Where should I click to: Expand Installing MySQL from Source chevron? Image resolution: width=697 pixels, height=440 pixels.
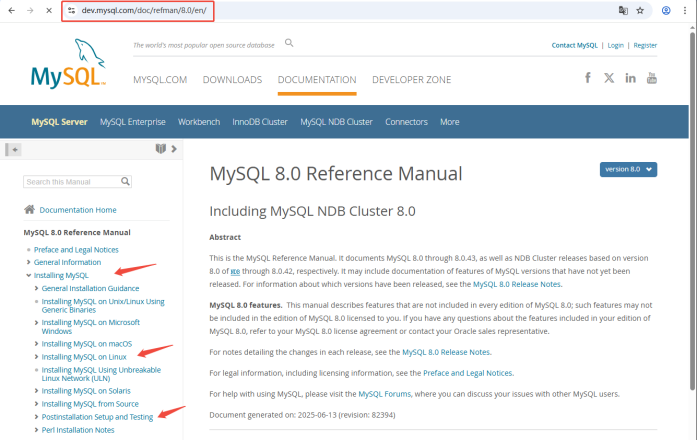click(x=36, y=404)
